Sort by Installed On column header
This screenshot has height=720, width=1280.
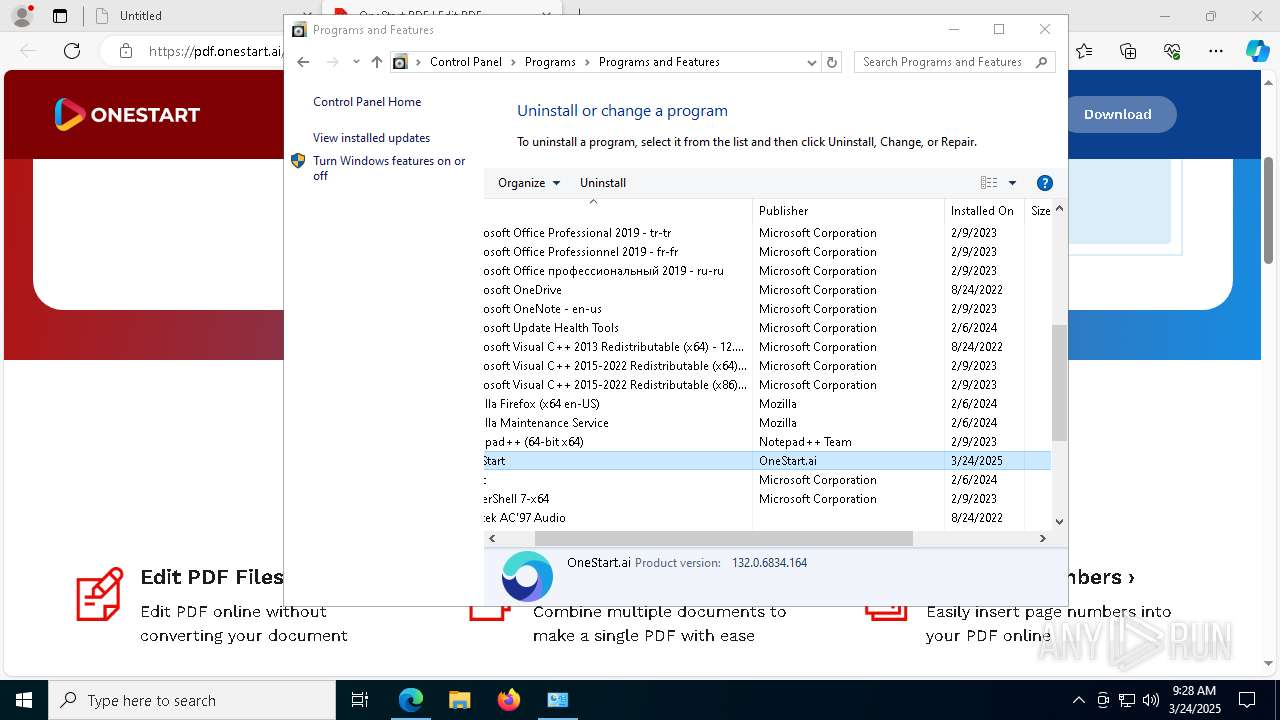point(984,211)
